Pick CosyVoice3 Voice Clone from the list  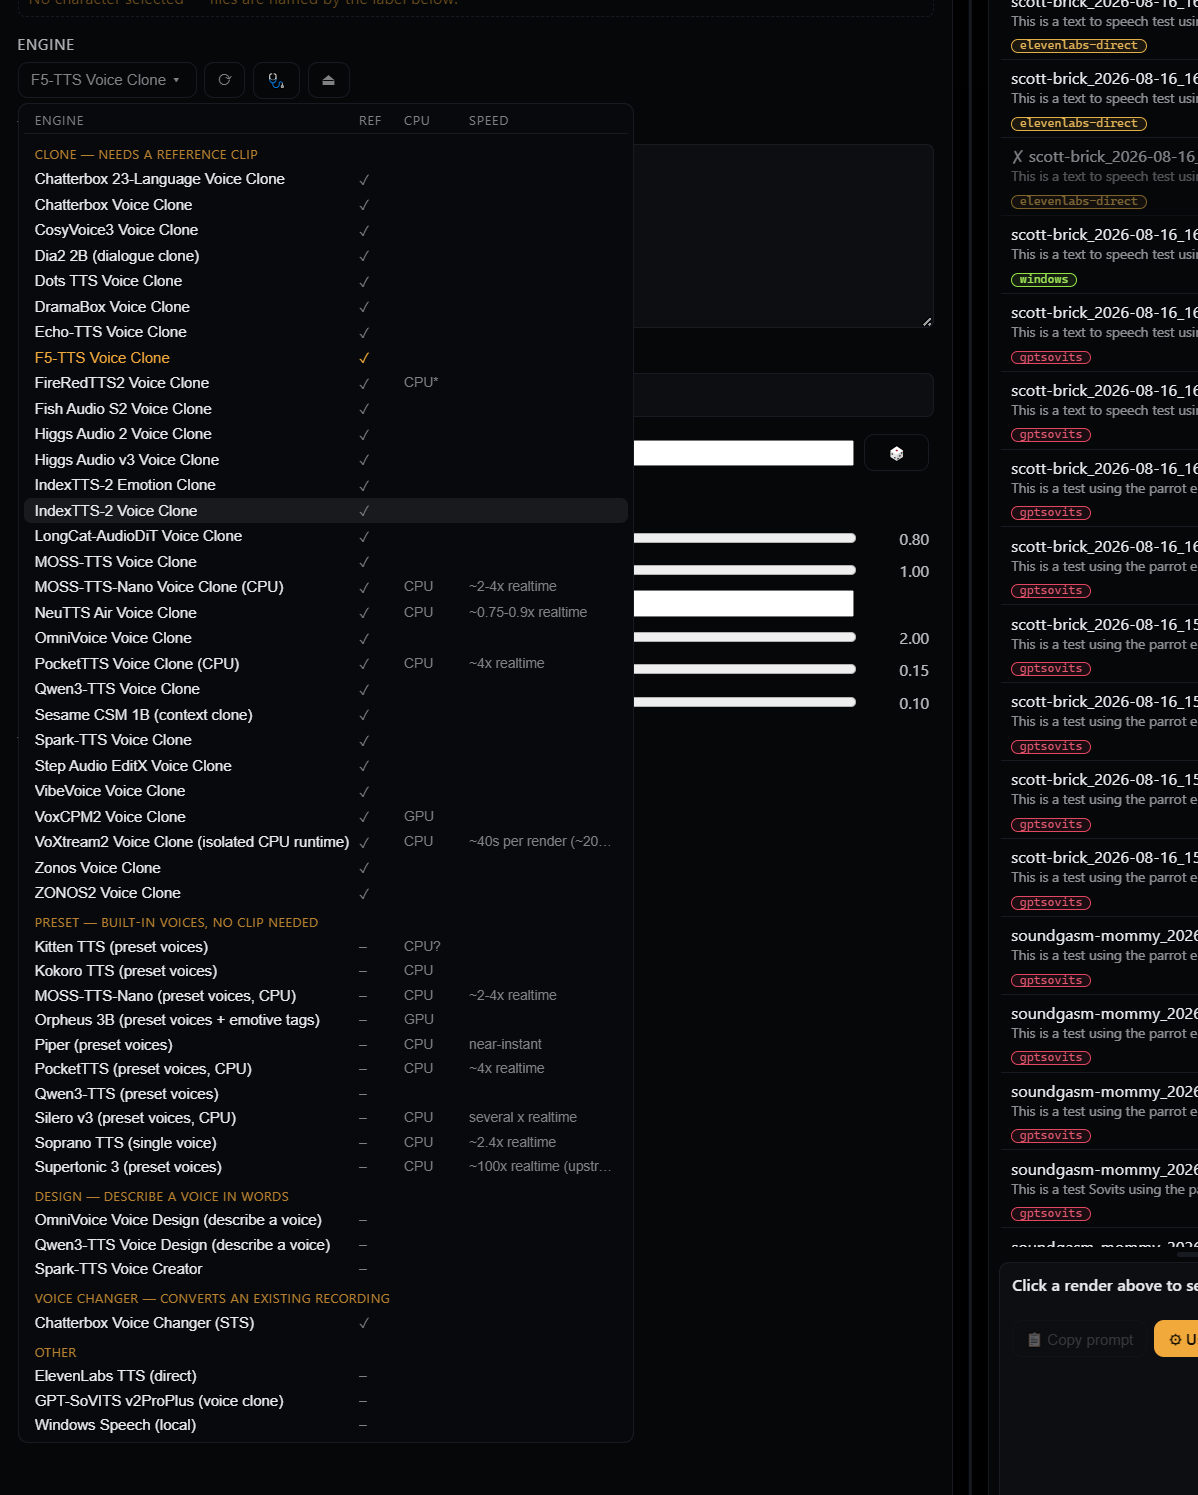click(x=326, y=230)
